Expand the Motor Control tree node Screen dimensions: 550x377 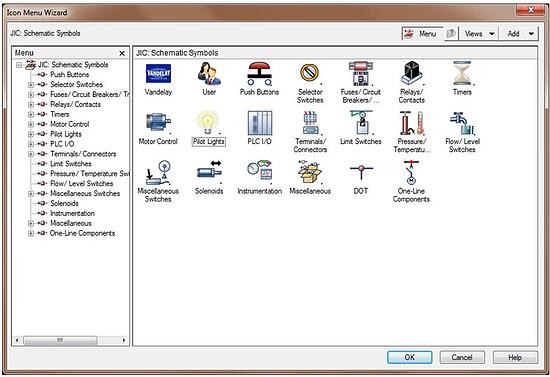(x=31, y=124)
